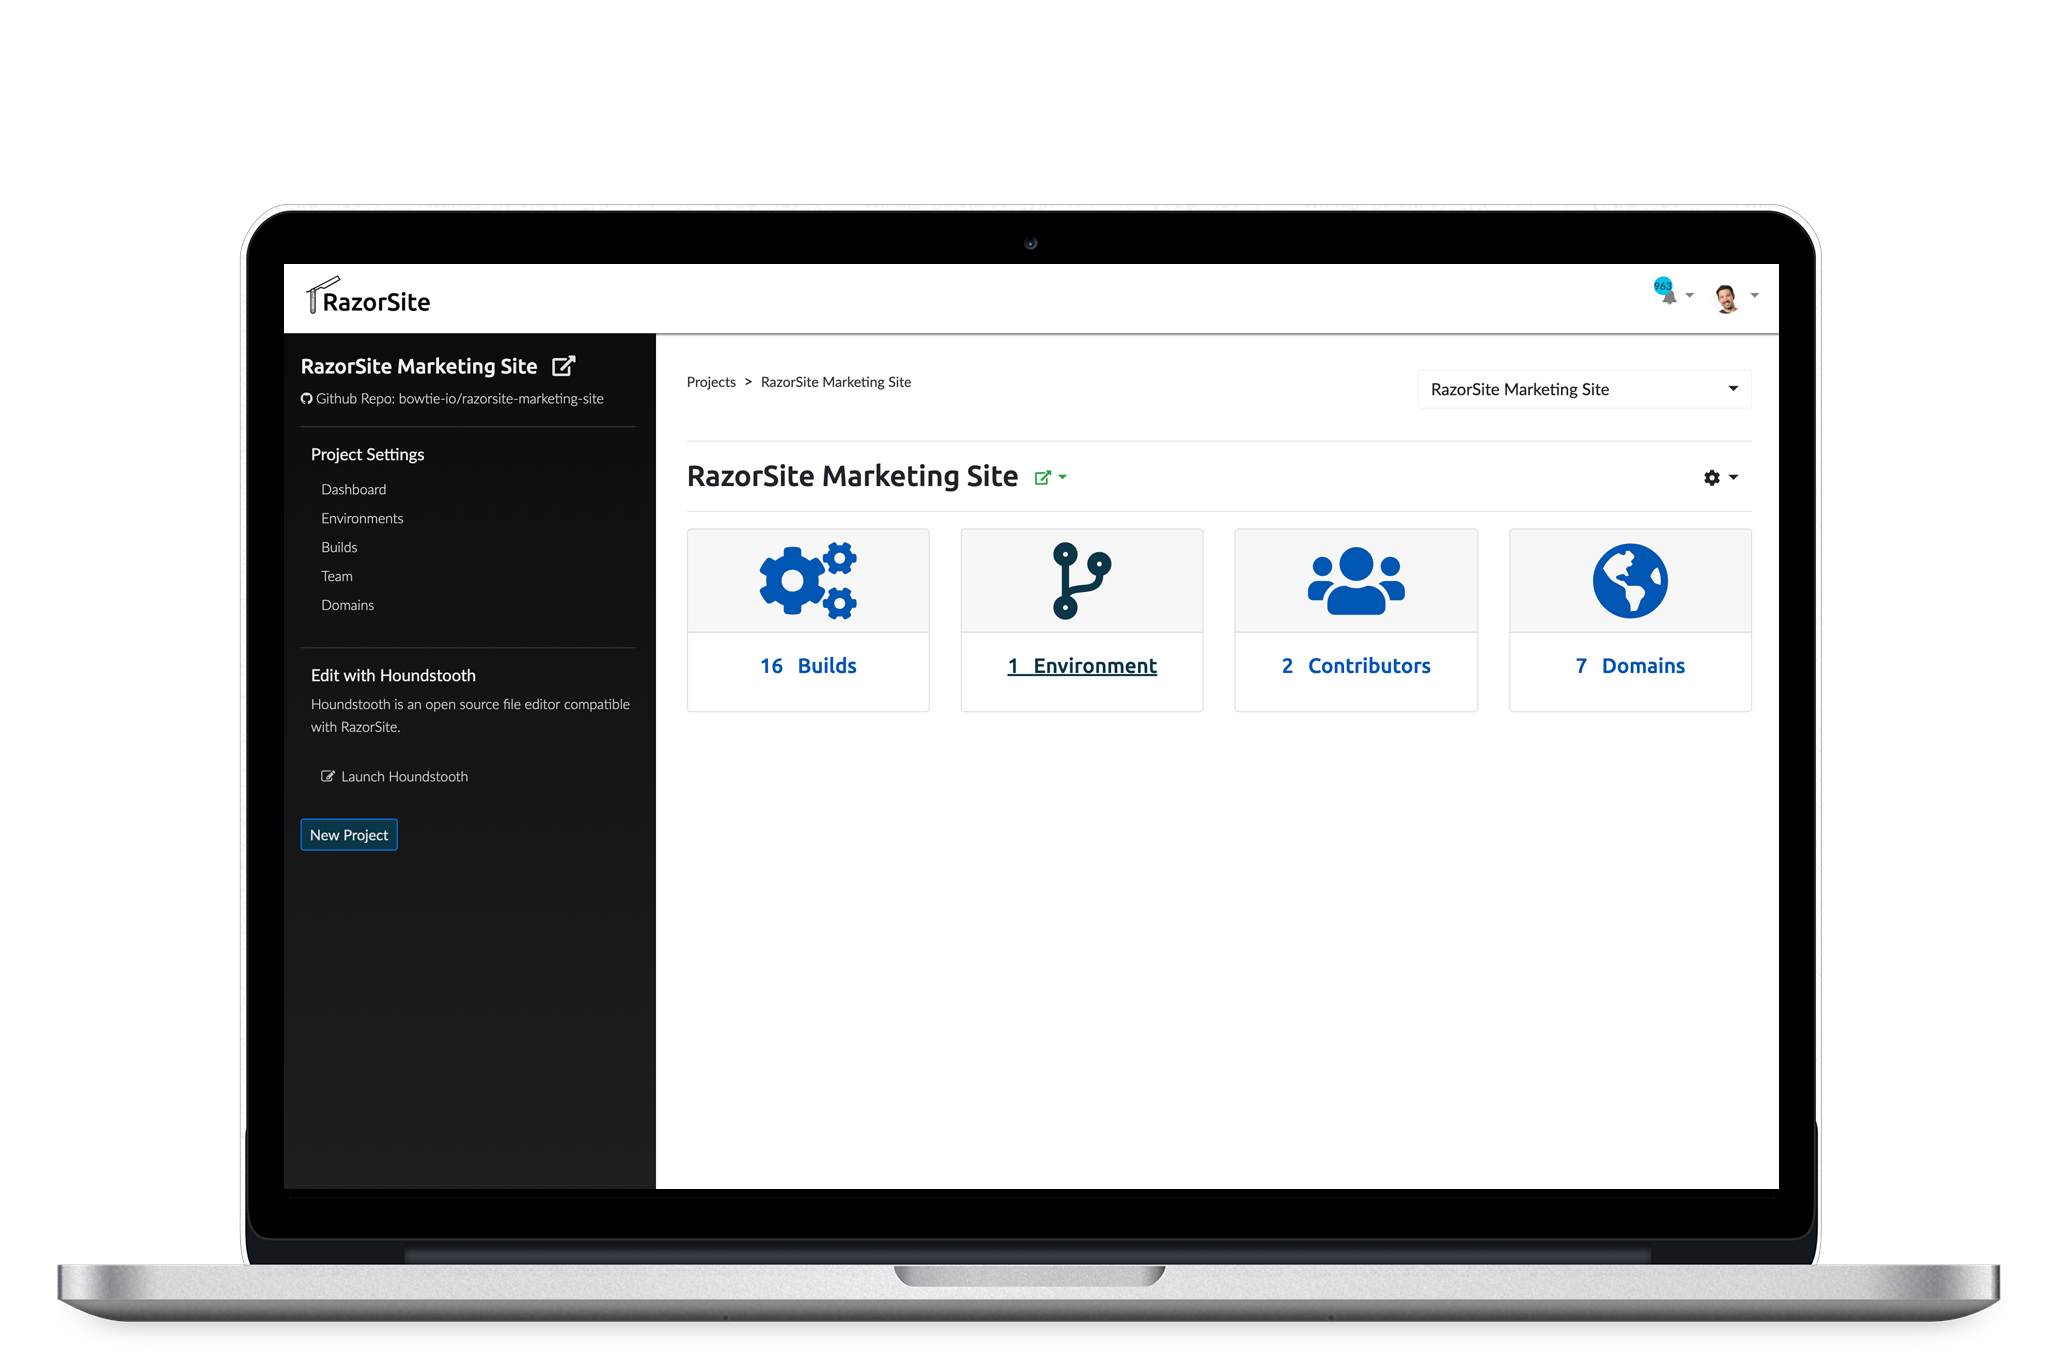
Task: Click the settings gear icon
Action: click(1712, 478)
